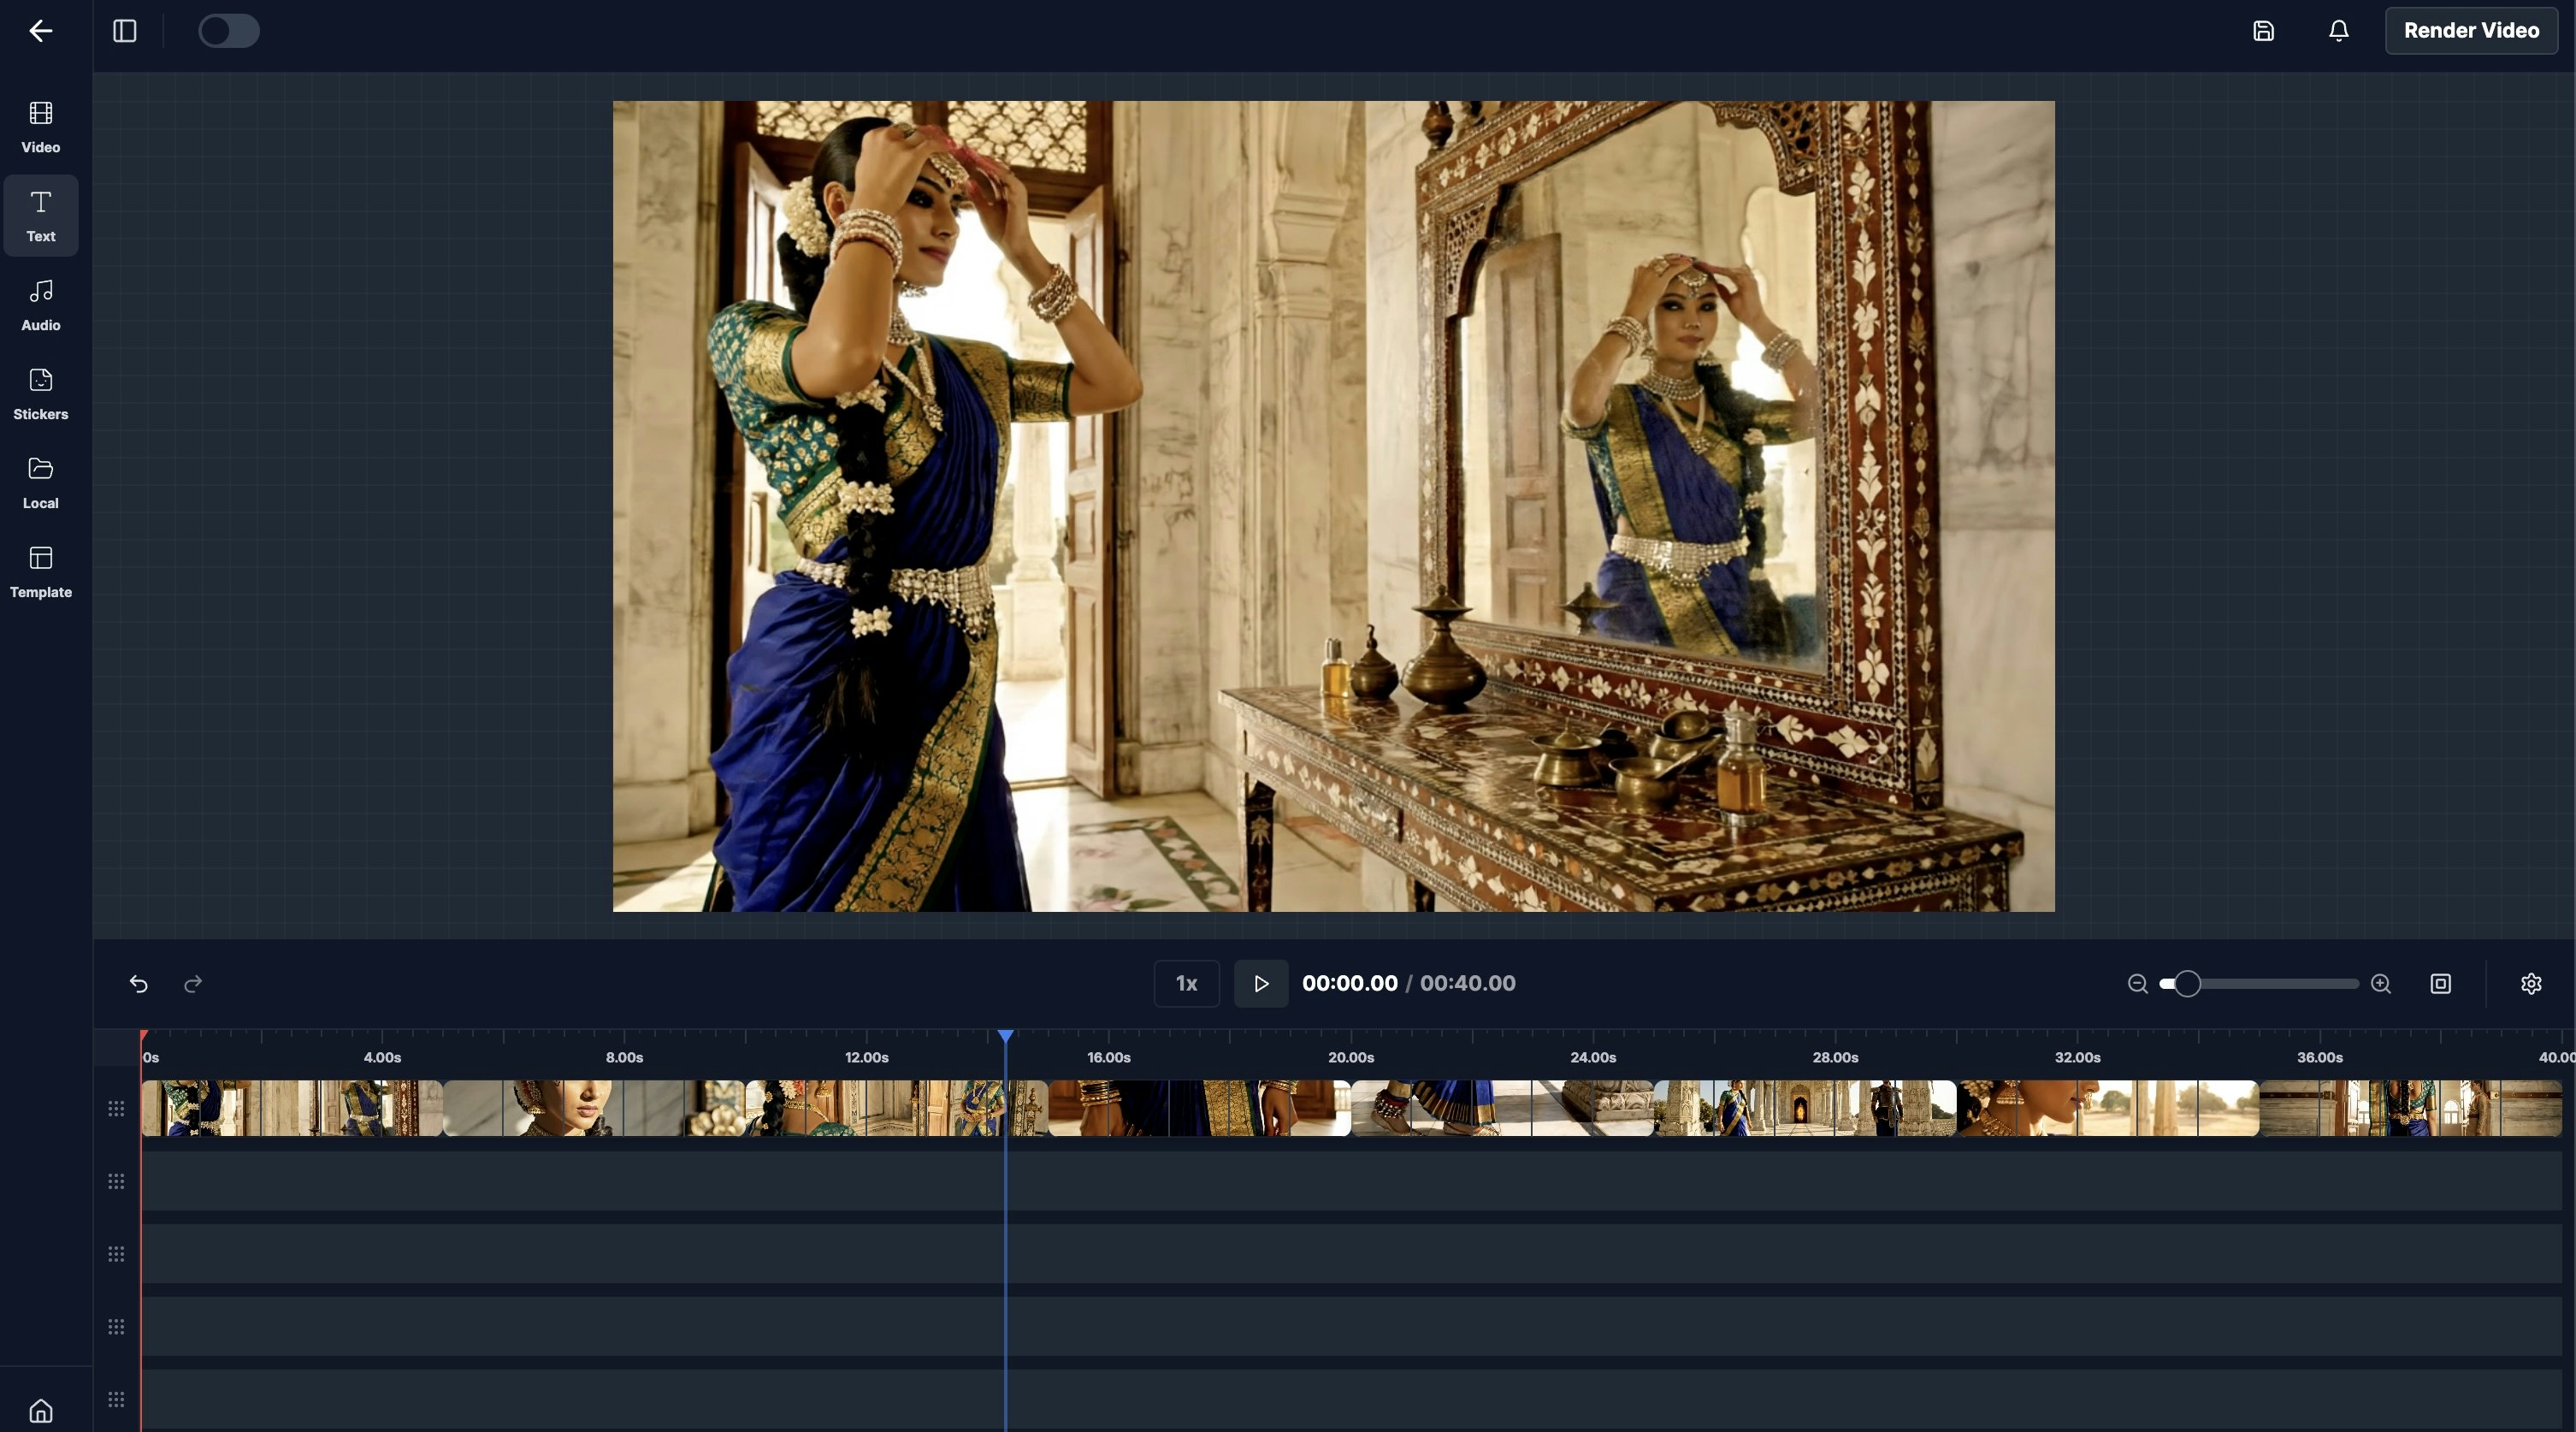
Task: Open the notifications bell
Action: pyautogui.click(x=2338, y=31)
